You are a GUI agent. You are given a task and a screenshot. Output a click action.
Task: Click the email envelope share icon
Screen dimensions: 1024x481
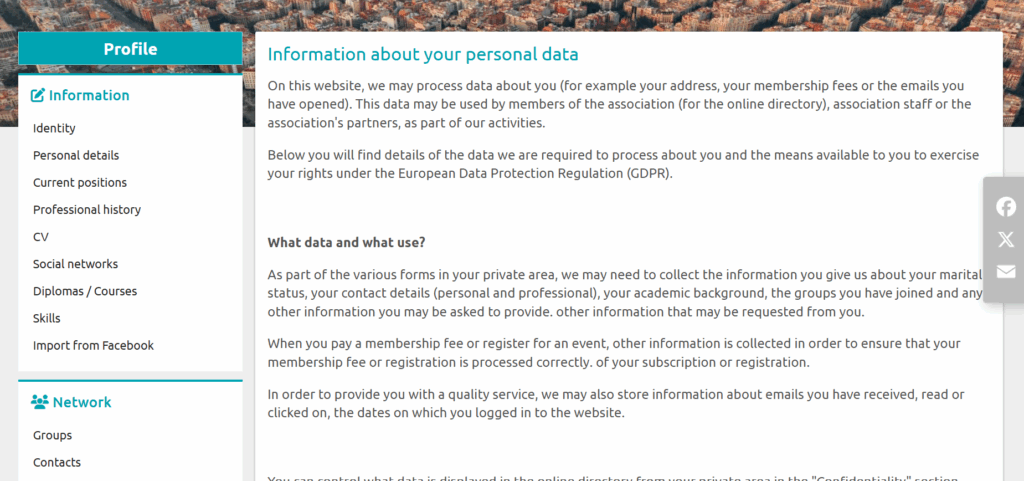pyautogui.click(x=1006, y=271)
